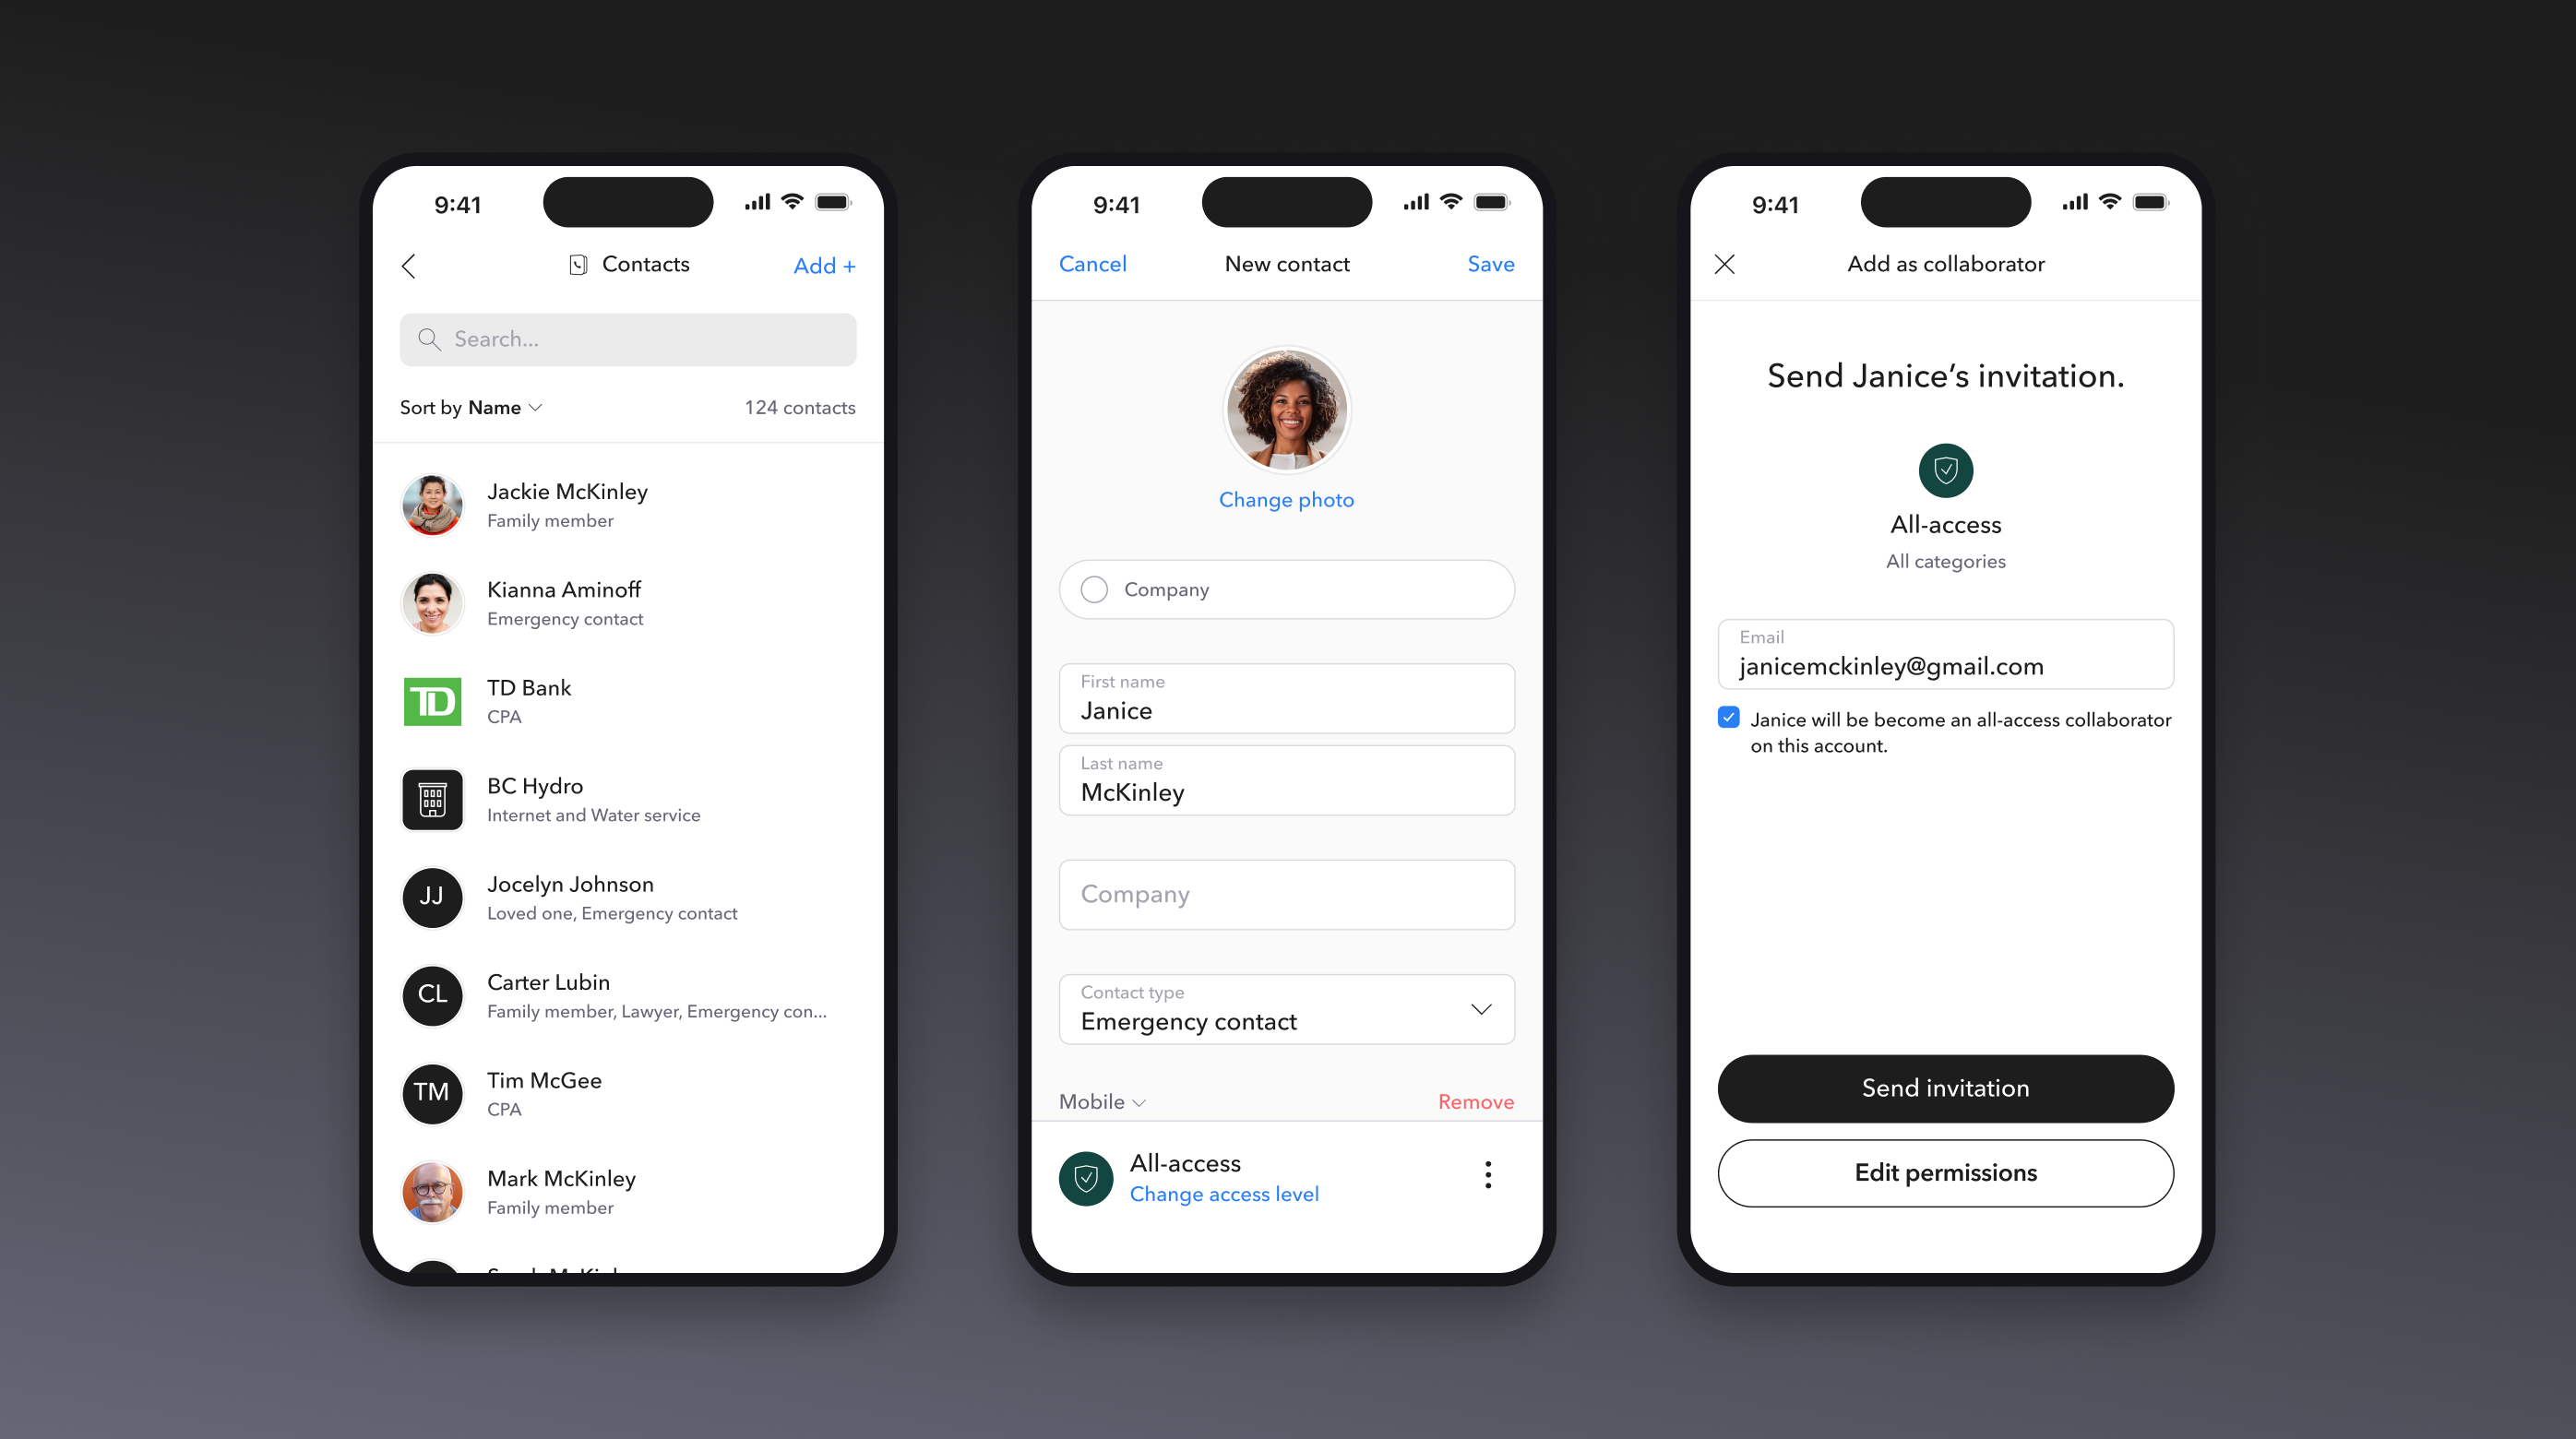Click the All-access shield icon in new contact form

point(1088,1175)
